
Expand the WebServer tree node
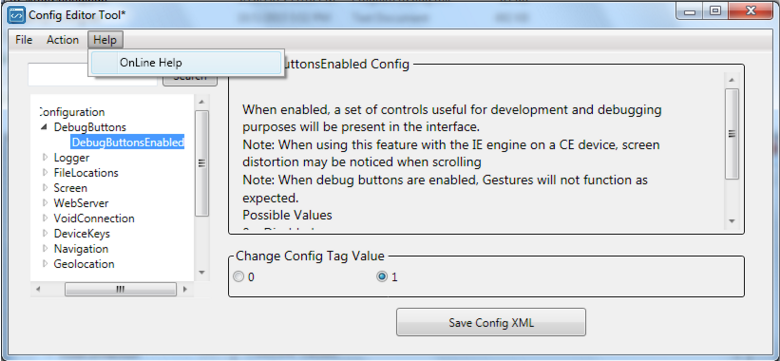tap(45, 203)
